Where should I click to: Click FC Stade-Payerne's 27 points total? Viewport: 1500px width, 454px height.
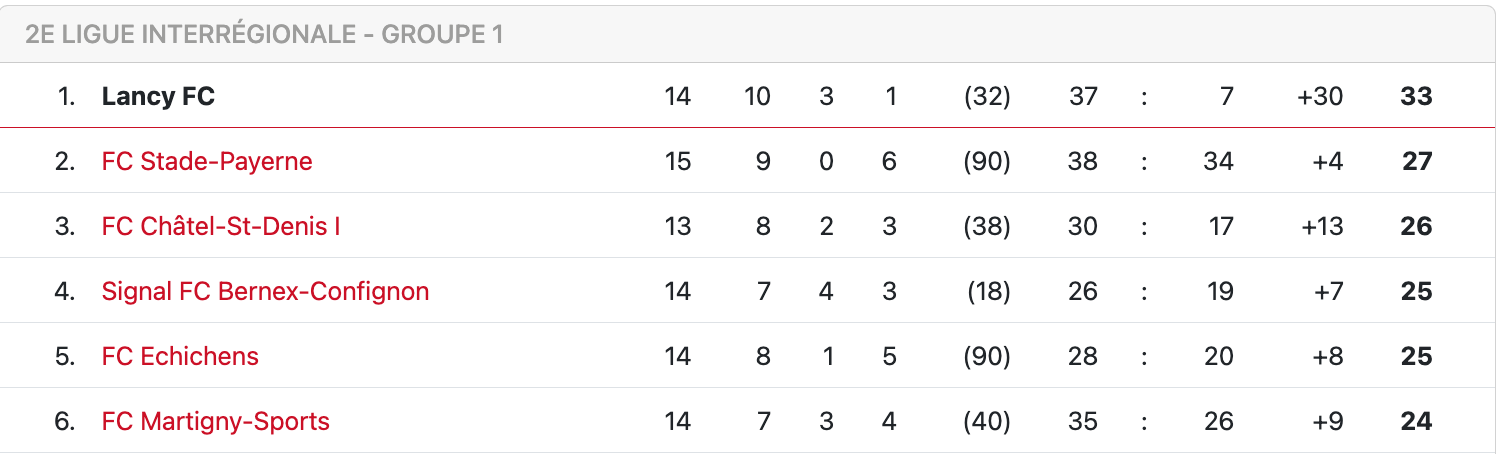(x=1417, y=161)
